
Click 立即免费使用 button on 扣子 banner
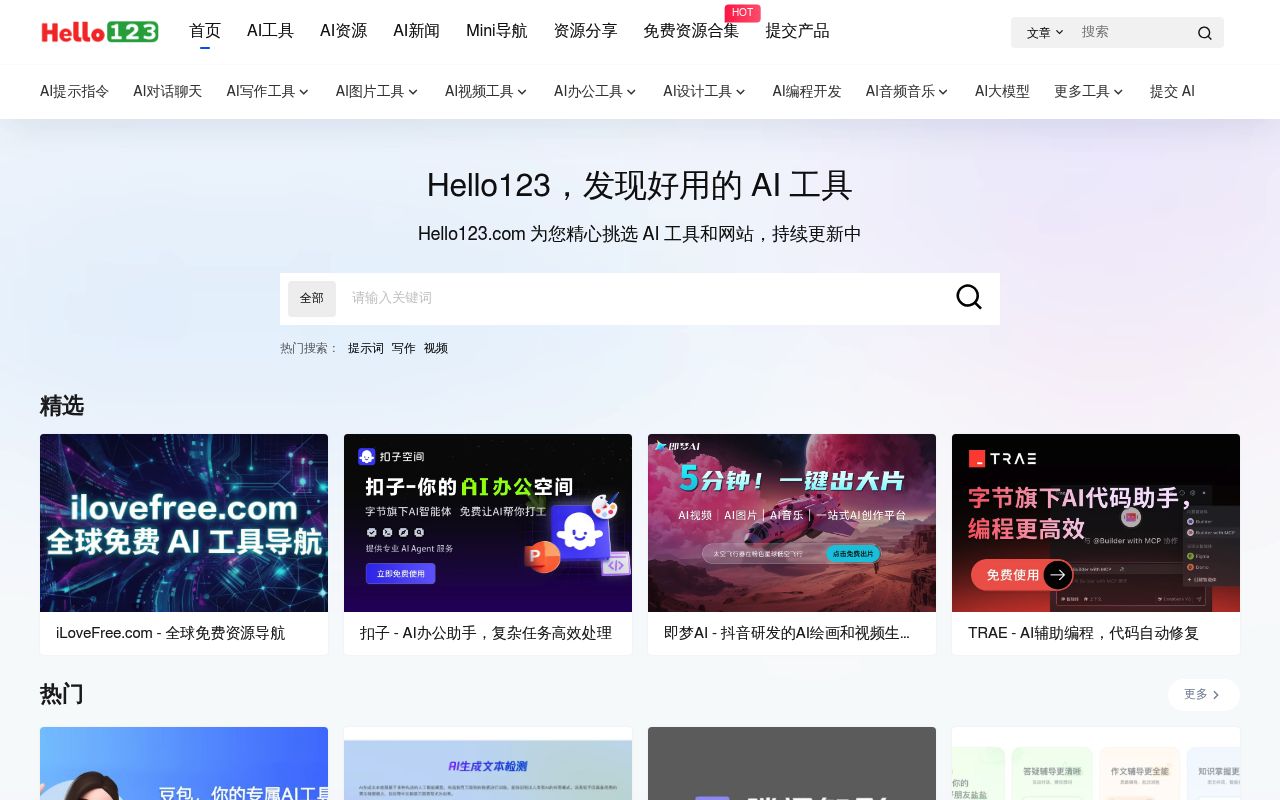(x=400, y=573)
